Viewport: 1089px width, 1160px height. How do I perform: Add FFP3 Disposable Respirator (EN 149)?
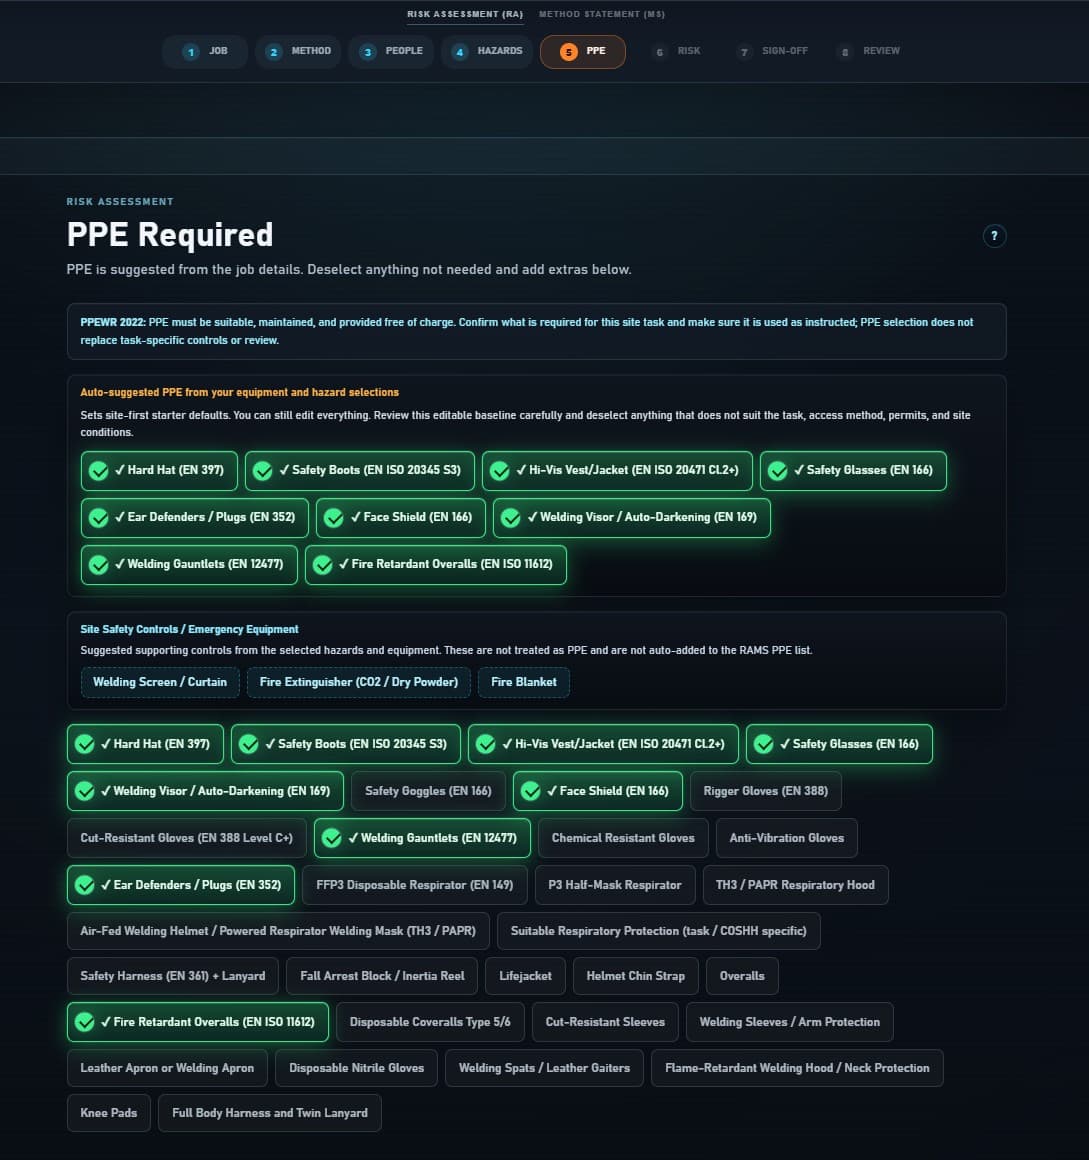[x=414, y=886]
